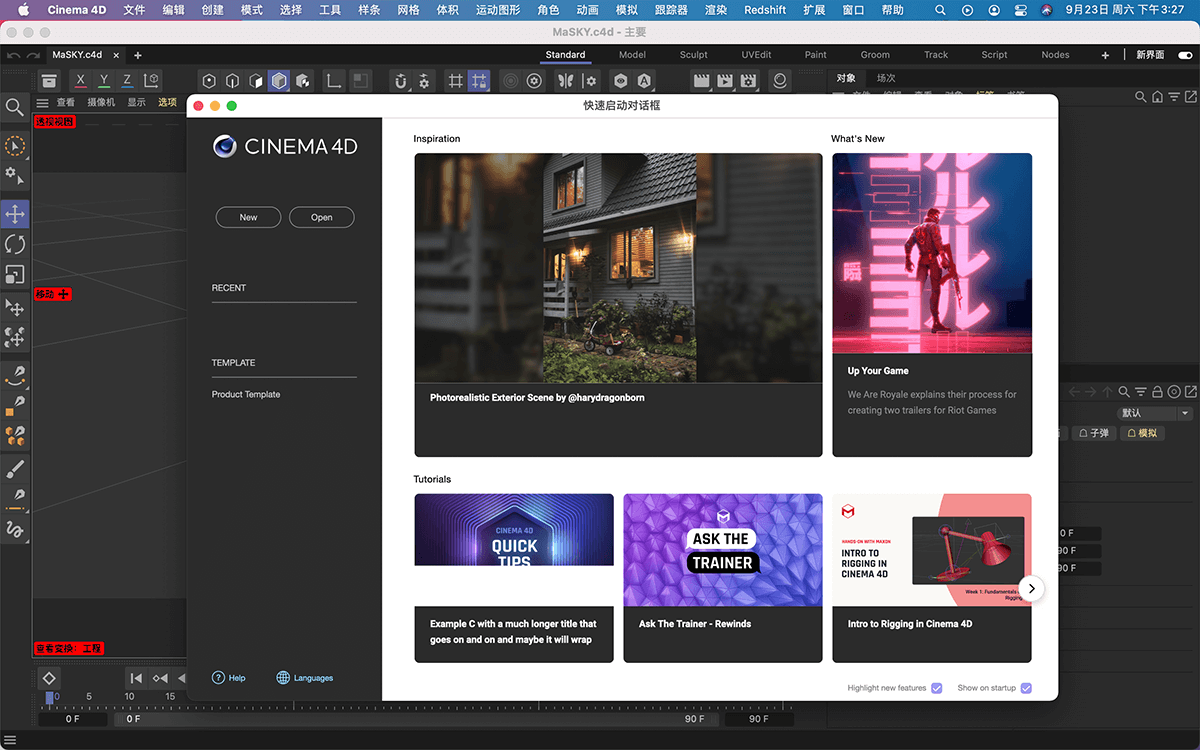Click the highlighted shaded cube mode icon
This screenshot has height=750, width=1200.
pyautogui.click(x=280, y=81)
